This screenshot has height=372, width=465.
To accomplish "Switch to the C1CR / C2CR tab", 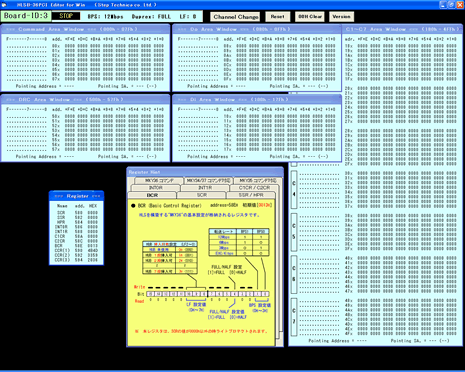I will pos(254,188).
